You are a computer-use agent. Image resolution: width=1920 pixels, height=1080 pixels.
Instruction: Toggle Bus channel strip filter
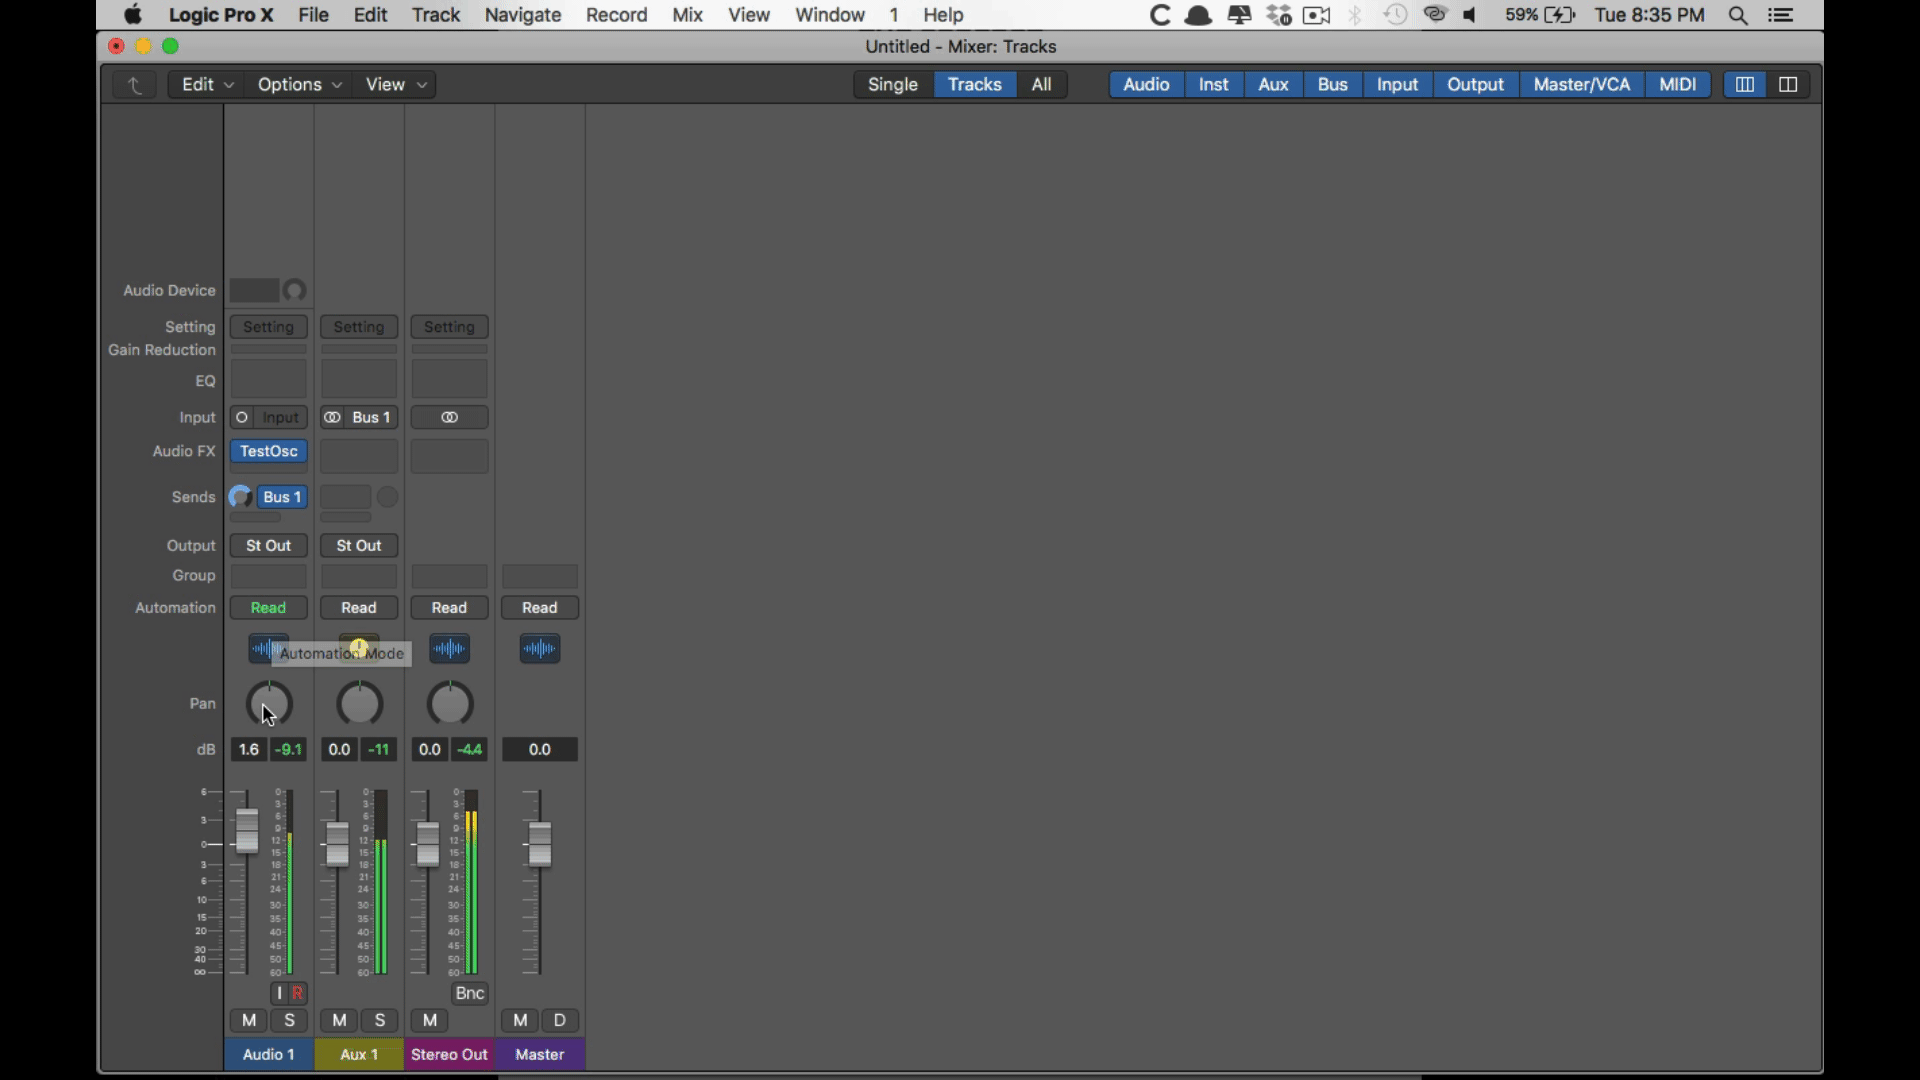pos(1332,85)
